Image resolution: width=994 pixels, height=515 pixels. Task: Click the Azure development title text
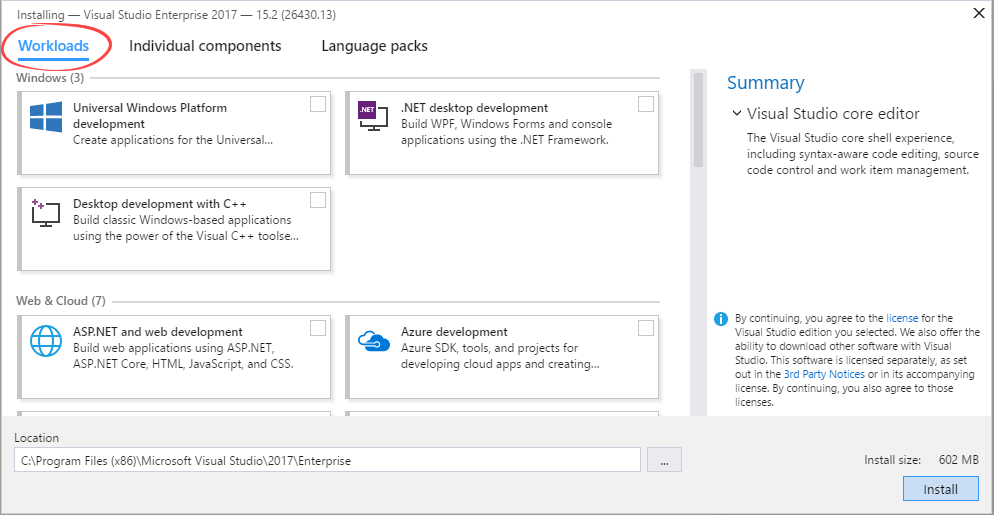[x=454, y=332]
